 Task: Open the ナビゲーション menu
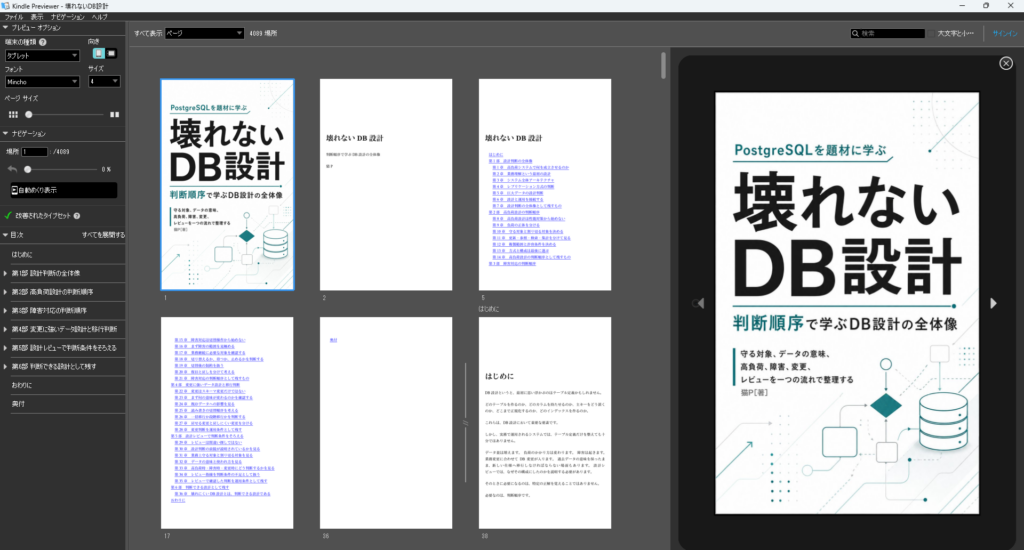pos(68,17)
